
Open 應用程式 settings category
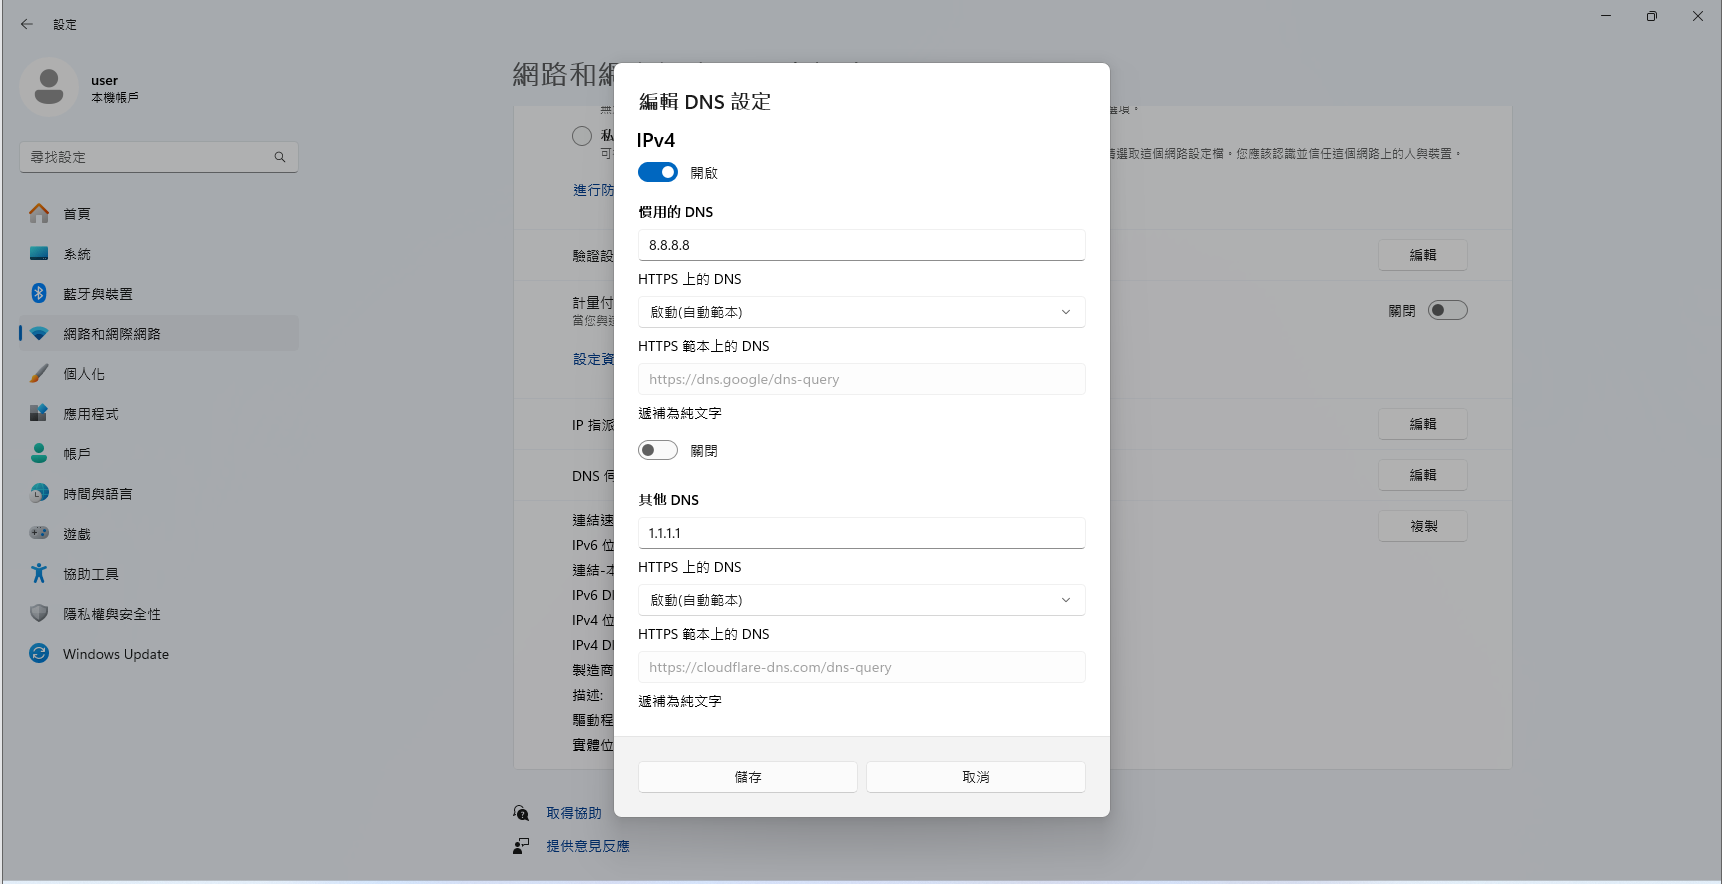point(159,413)
